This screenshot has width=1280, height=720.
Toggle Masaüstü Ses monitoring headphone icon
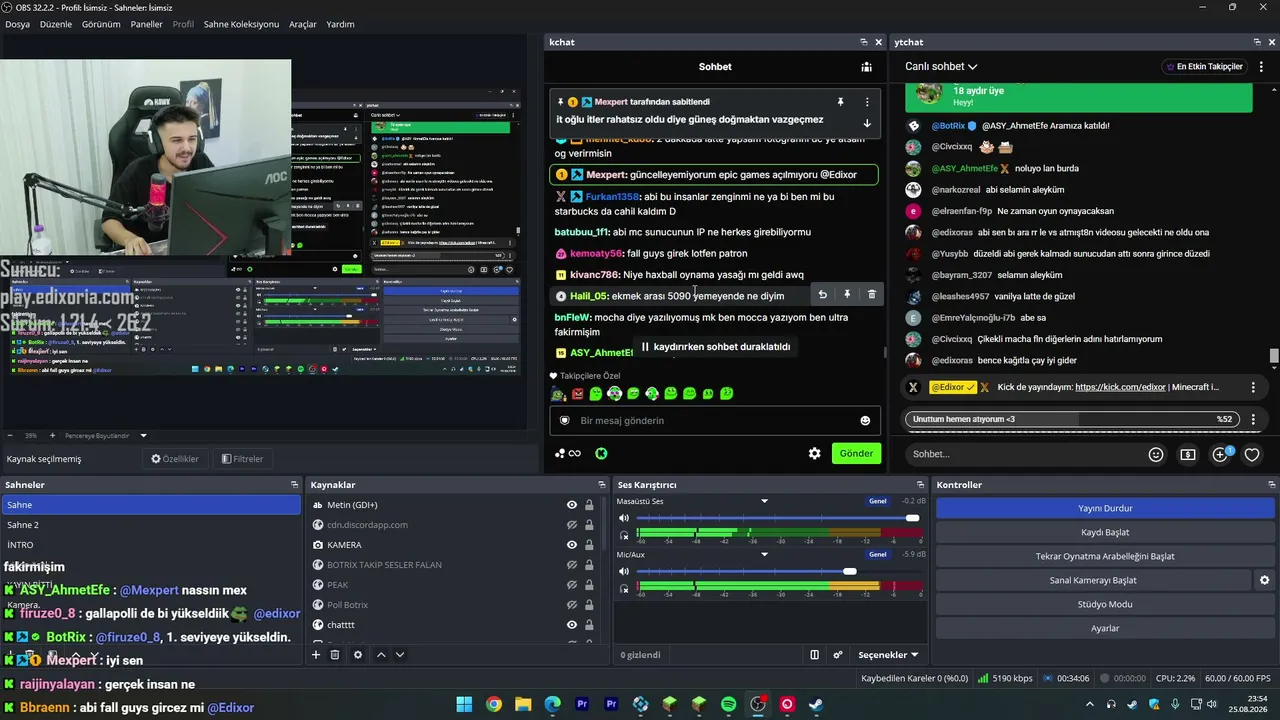[x=625, y=535]
